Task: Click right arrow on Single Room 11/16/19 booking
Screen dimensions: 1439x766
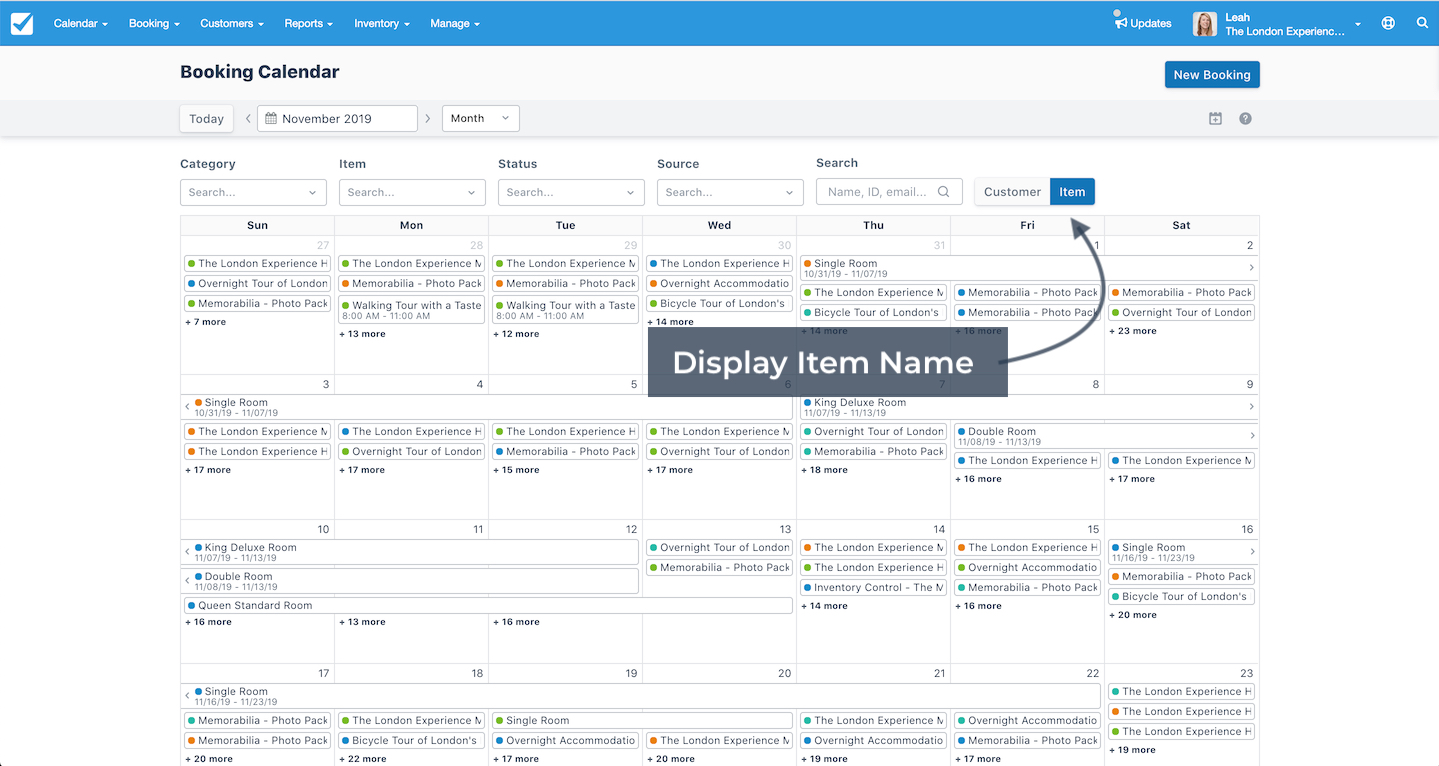Action: [1251, 552]
